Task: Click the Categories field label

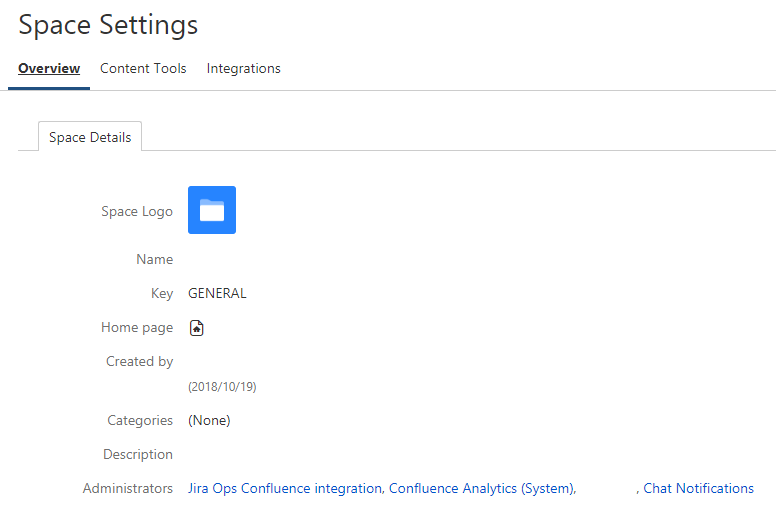Action: (x=140, y=420)
